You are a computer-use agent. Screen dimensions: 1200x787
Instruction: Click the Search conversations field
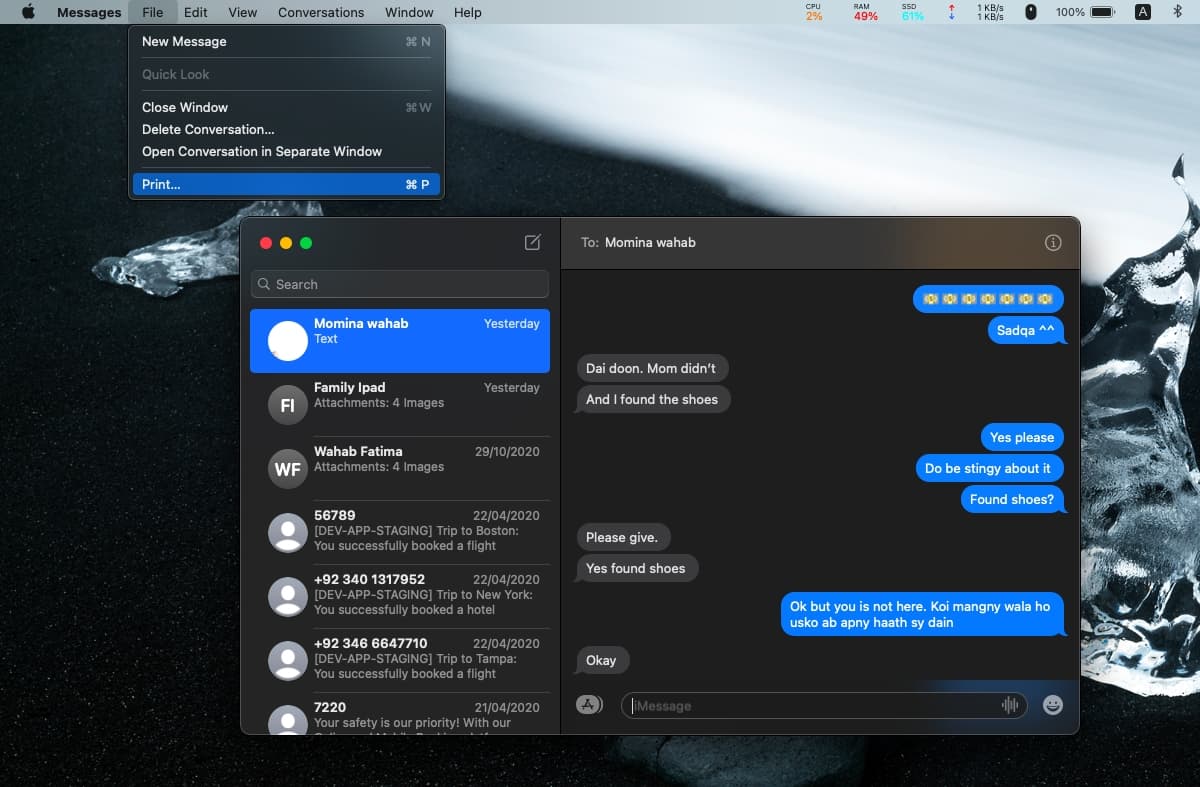(x=400, y=284)
